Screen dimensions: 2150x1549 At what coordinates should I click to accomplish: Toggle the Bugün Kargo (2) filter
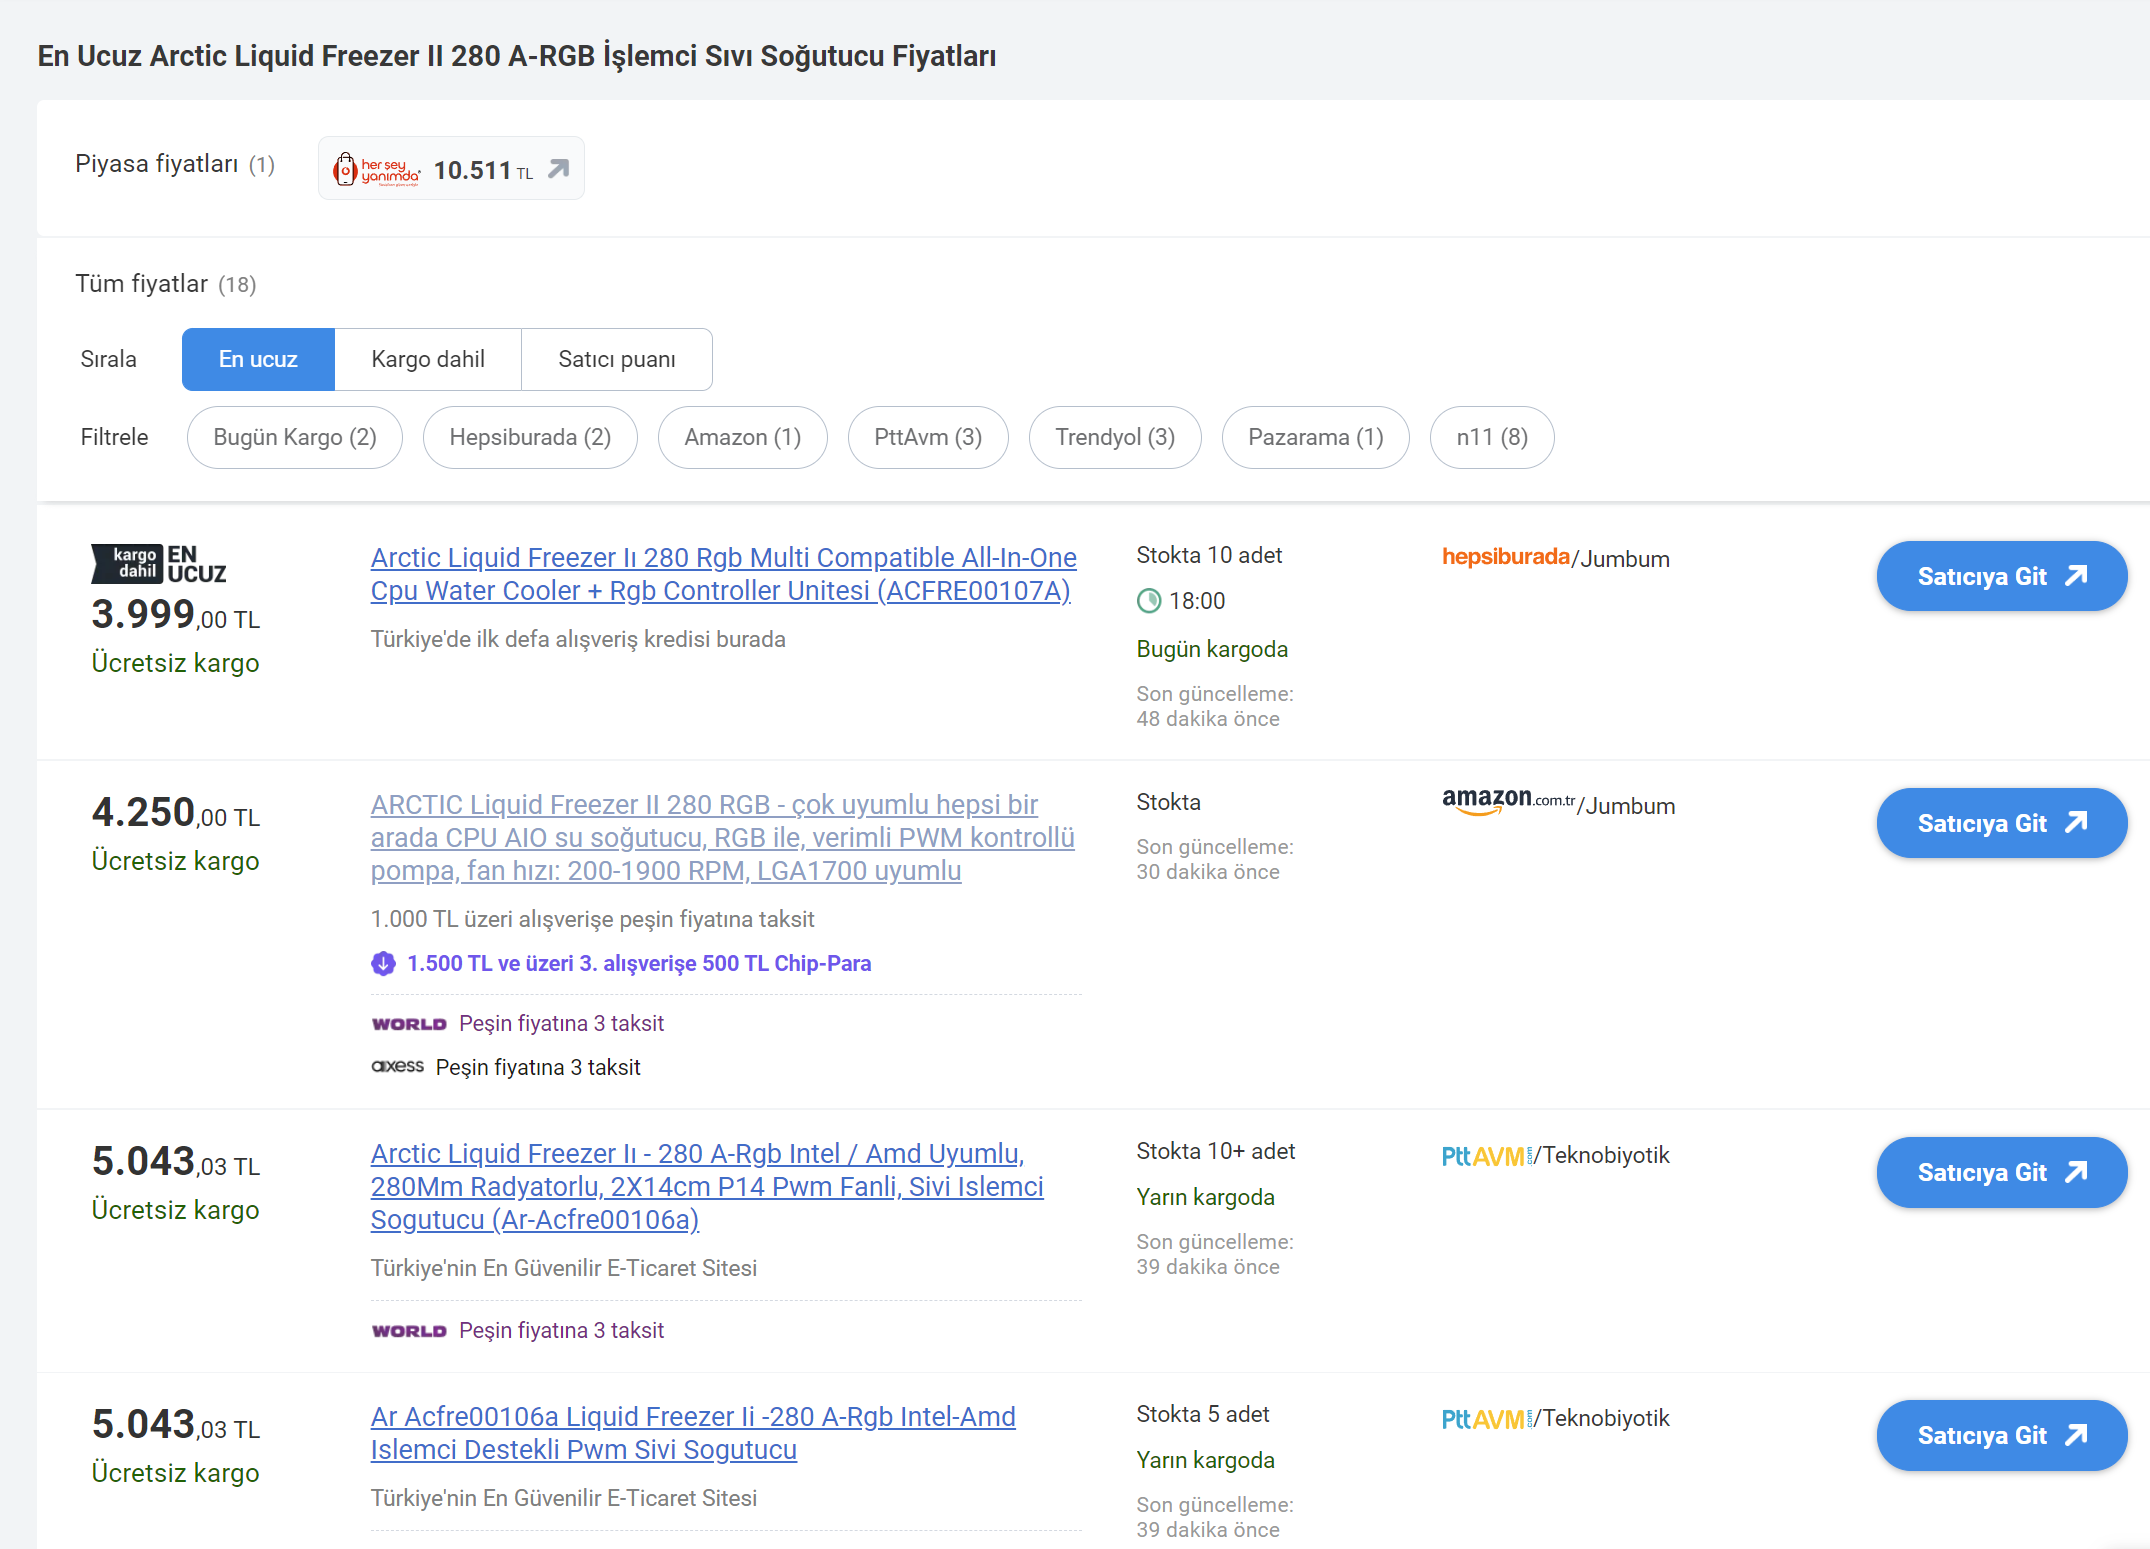[295, 437]
